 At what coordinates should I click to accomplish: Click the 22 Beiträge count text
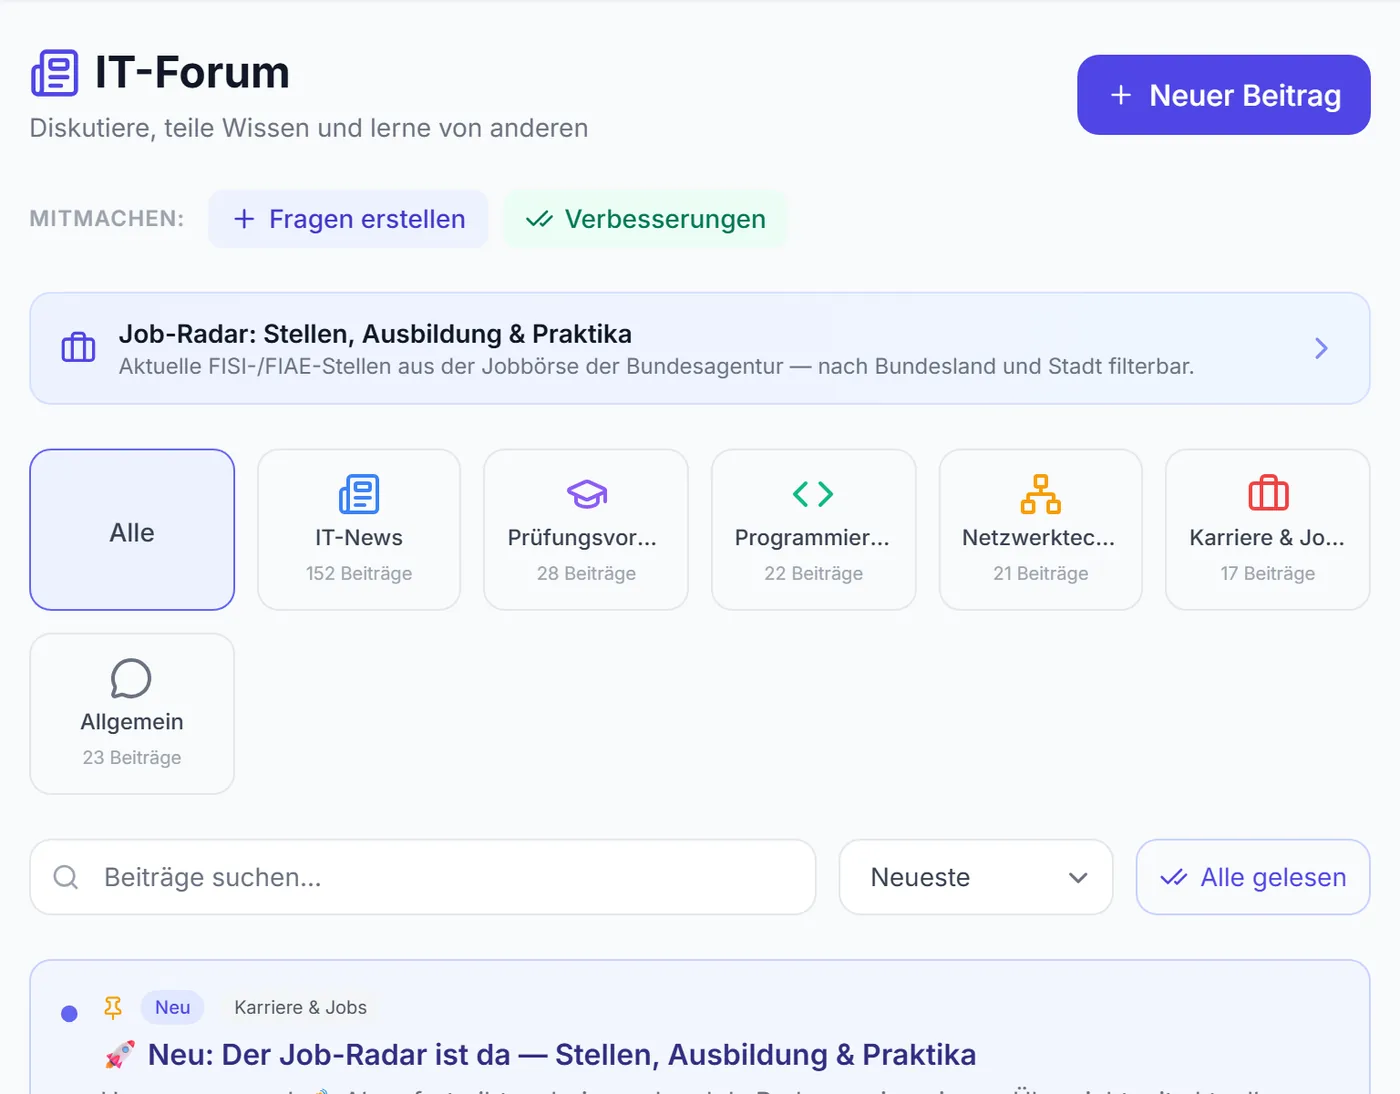click(x=813, y=573)
